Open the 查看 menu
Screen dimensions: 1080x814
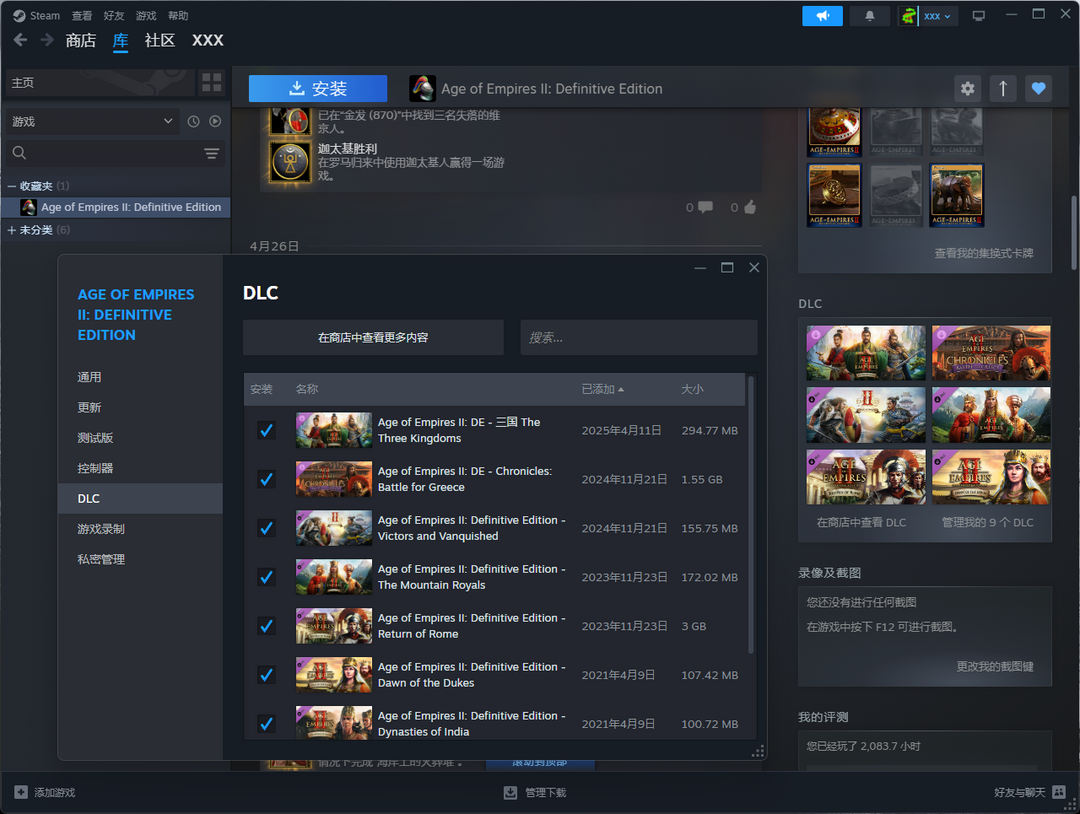(x=82, y=15)
